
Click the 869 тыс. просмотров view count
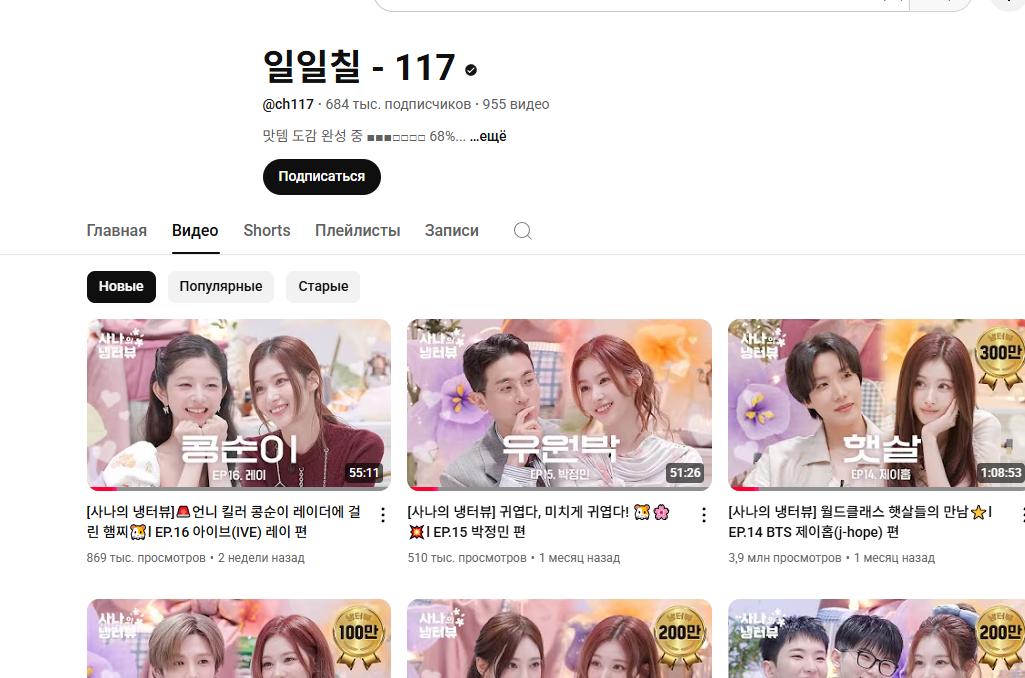146,558
